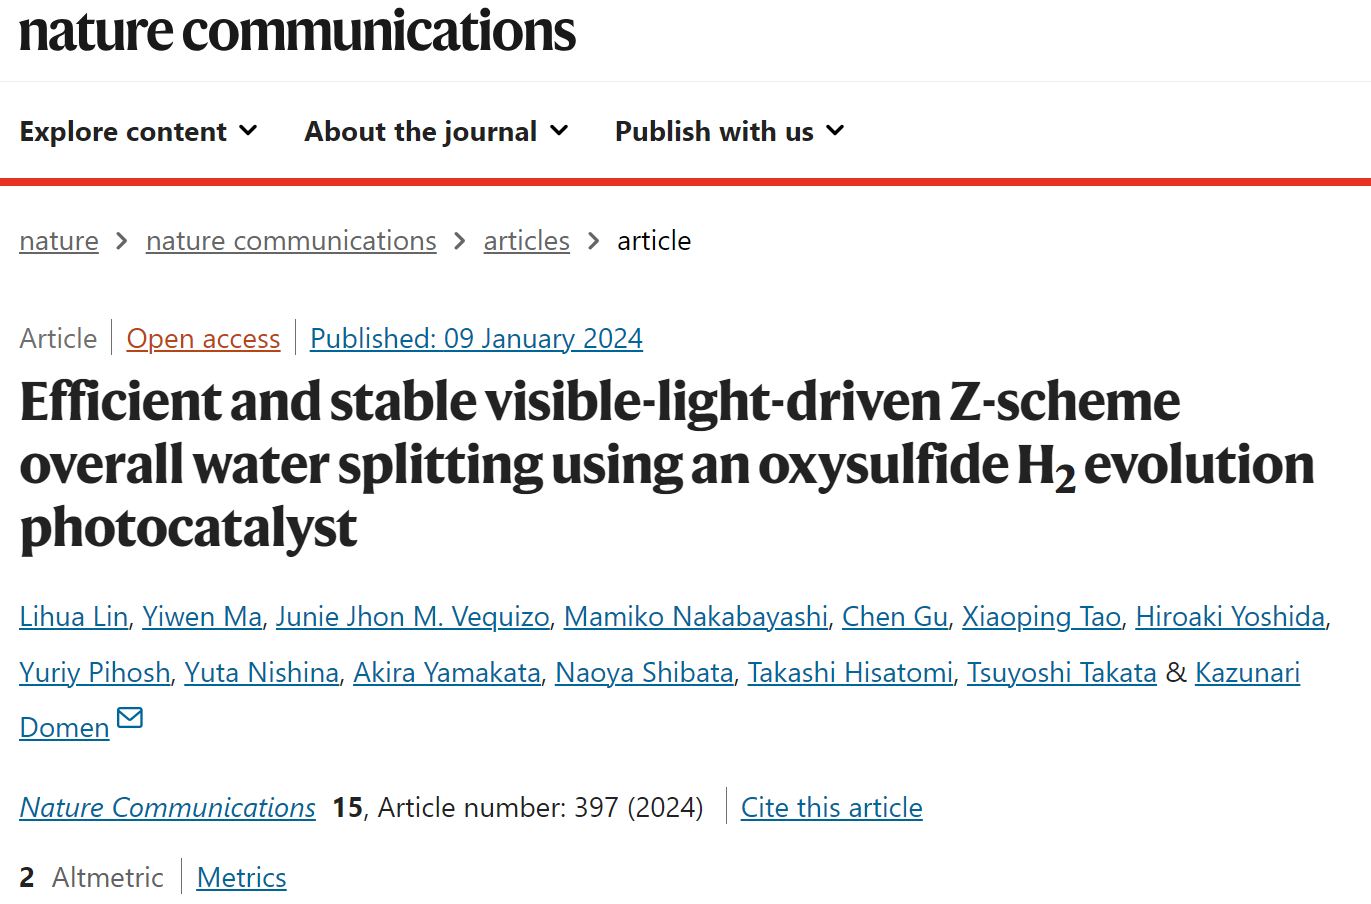
Task: Open the nature communications breadcrumb link
Action: (x=291, y=241)
